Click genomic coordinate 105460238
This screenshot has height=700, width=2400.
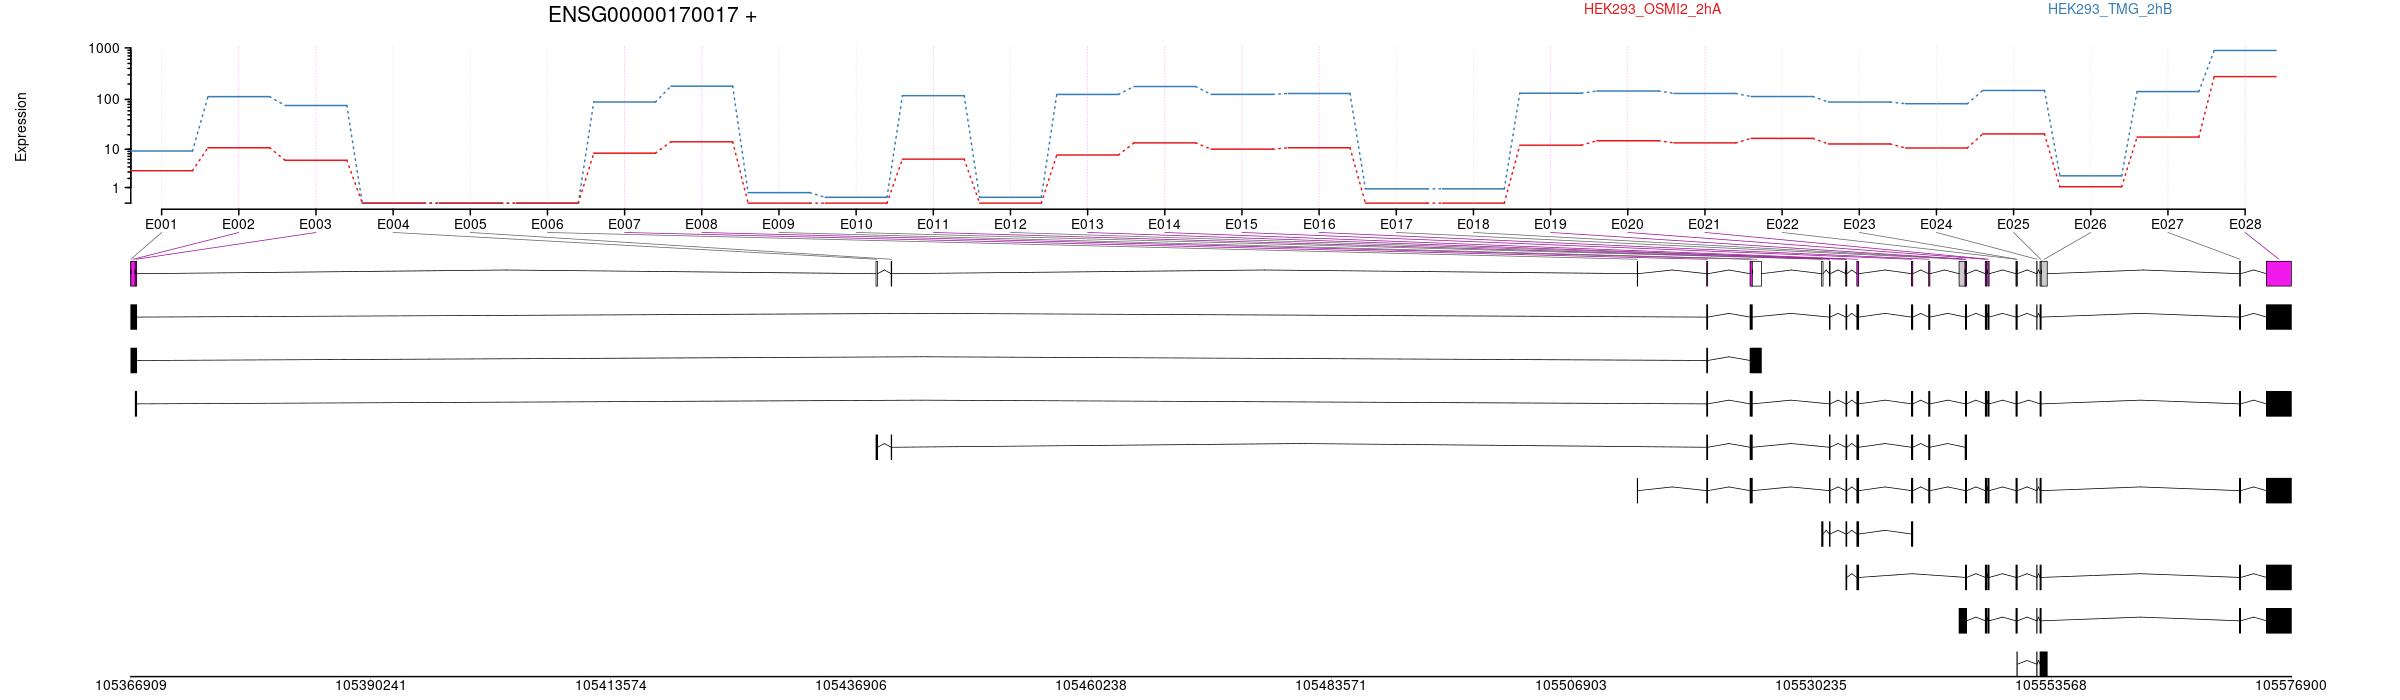pyautogui.click(x=1091, y=686)
